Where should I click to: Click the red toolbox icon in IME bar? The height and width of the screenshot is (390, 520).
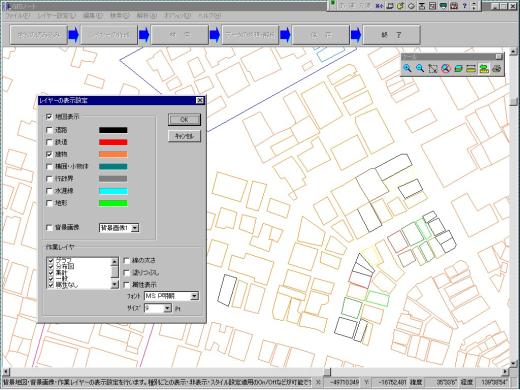454,6
